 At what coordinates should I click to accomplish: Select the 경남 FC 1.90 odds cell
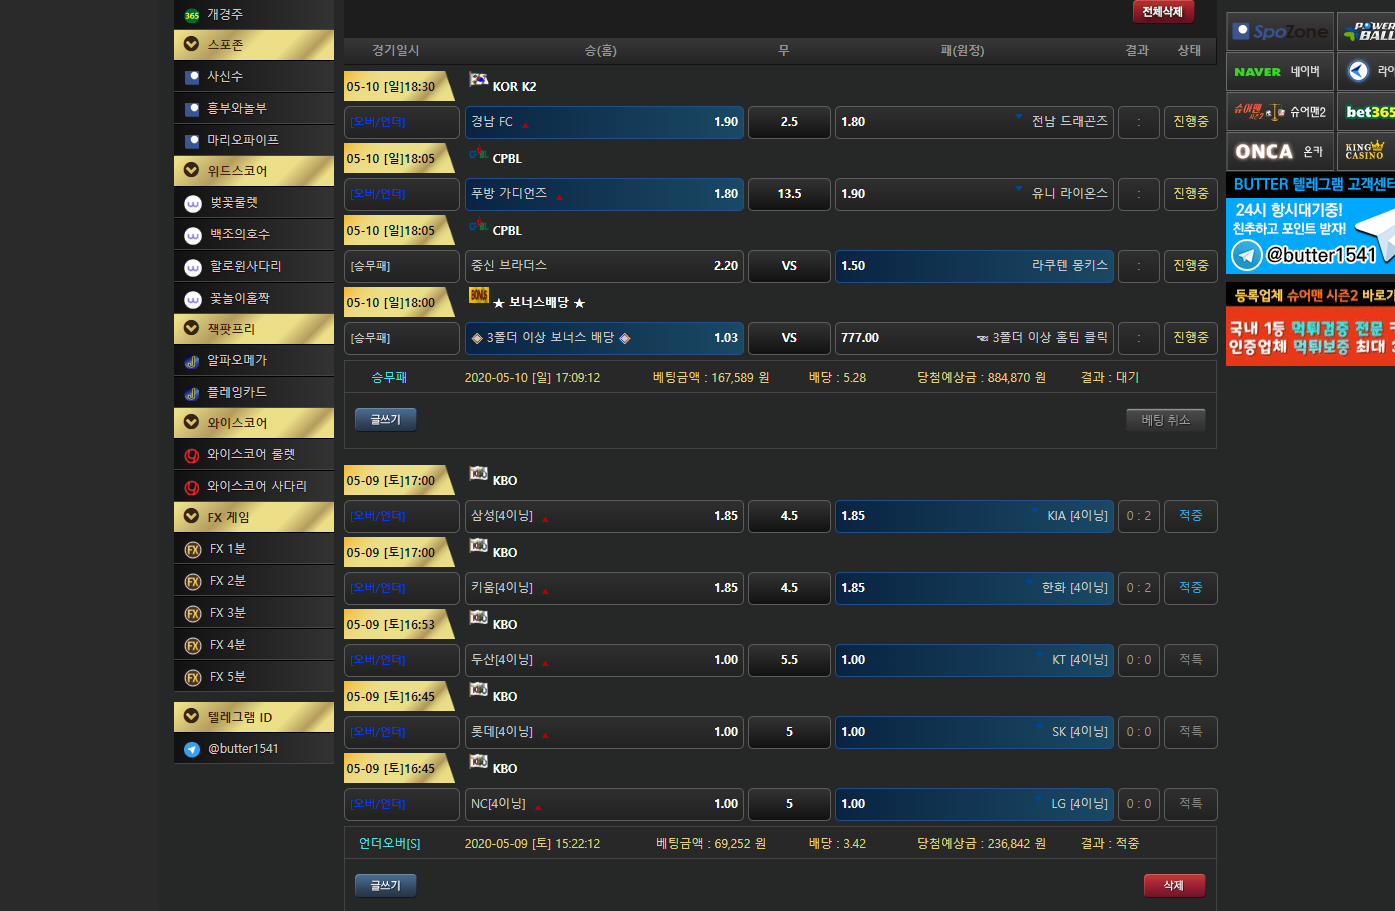pyautogui.click(x=604, y=122)
